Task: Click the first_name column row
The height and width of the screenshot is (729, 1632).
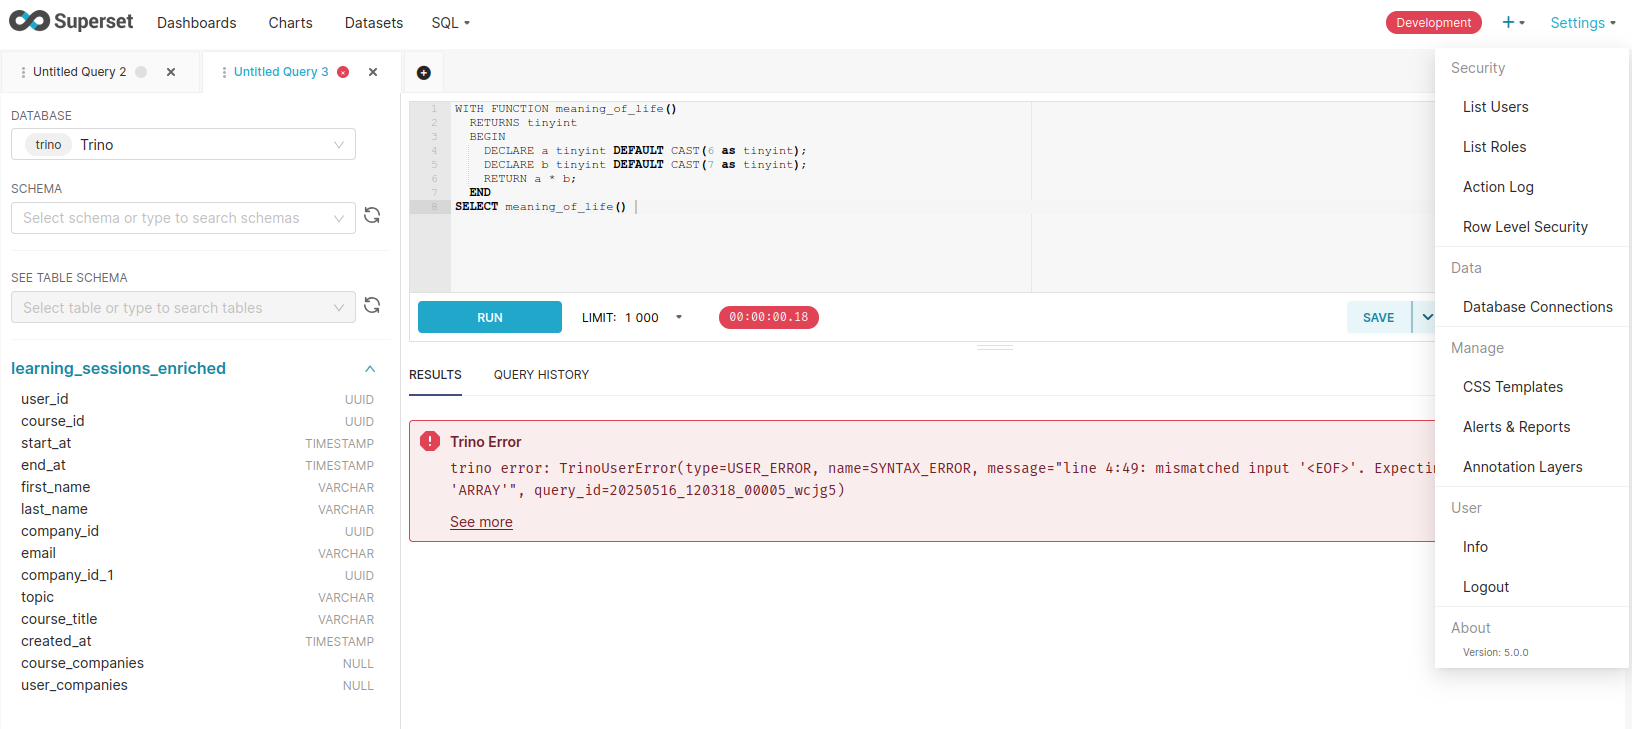Action: pyautogui.click(x=197, y=487)
